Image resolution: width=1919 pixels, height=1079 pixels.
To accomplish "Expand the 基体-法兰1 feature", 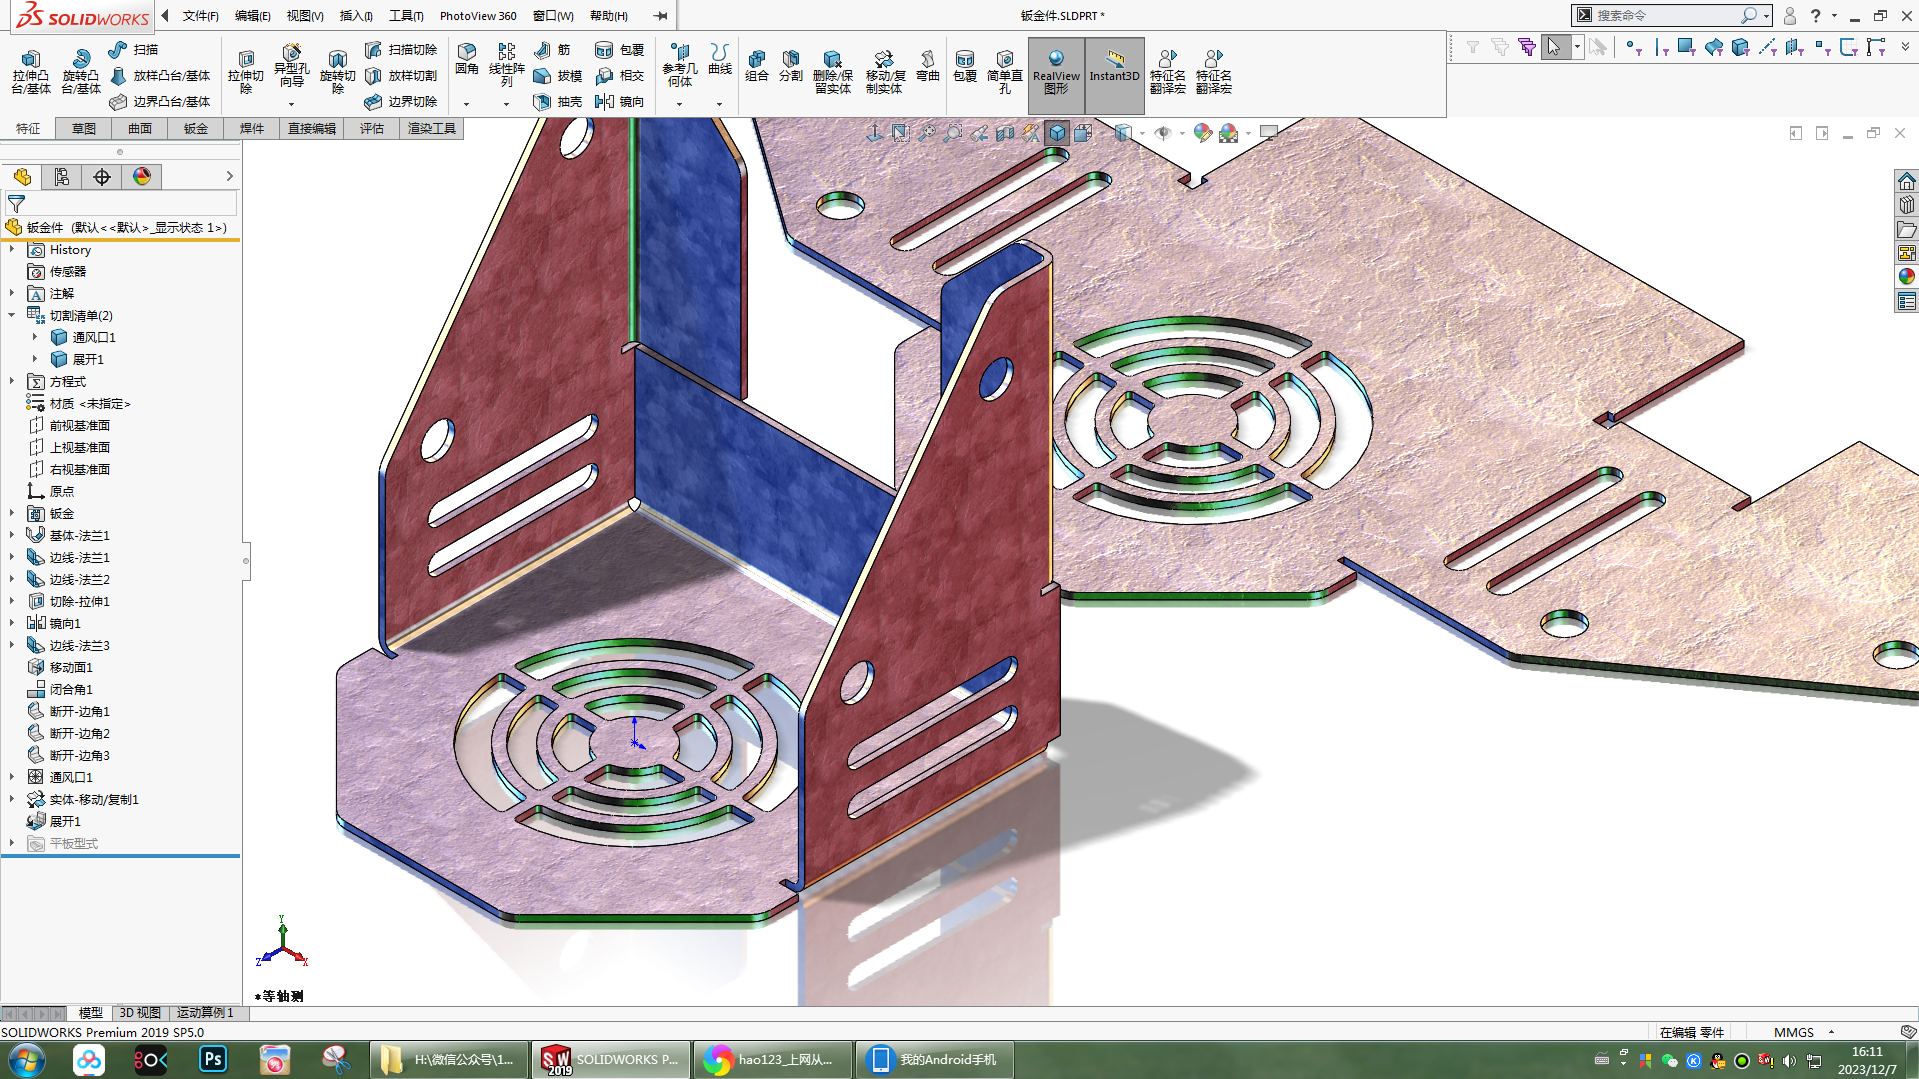I will tap(12, 535).
